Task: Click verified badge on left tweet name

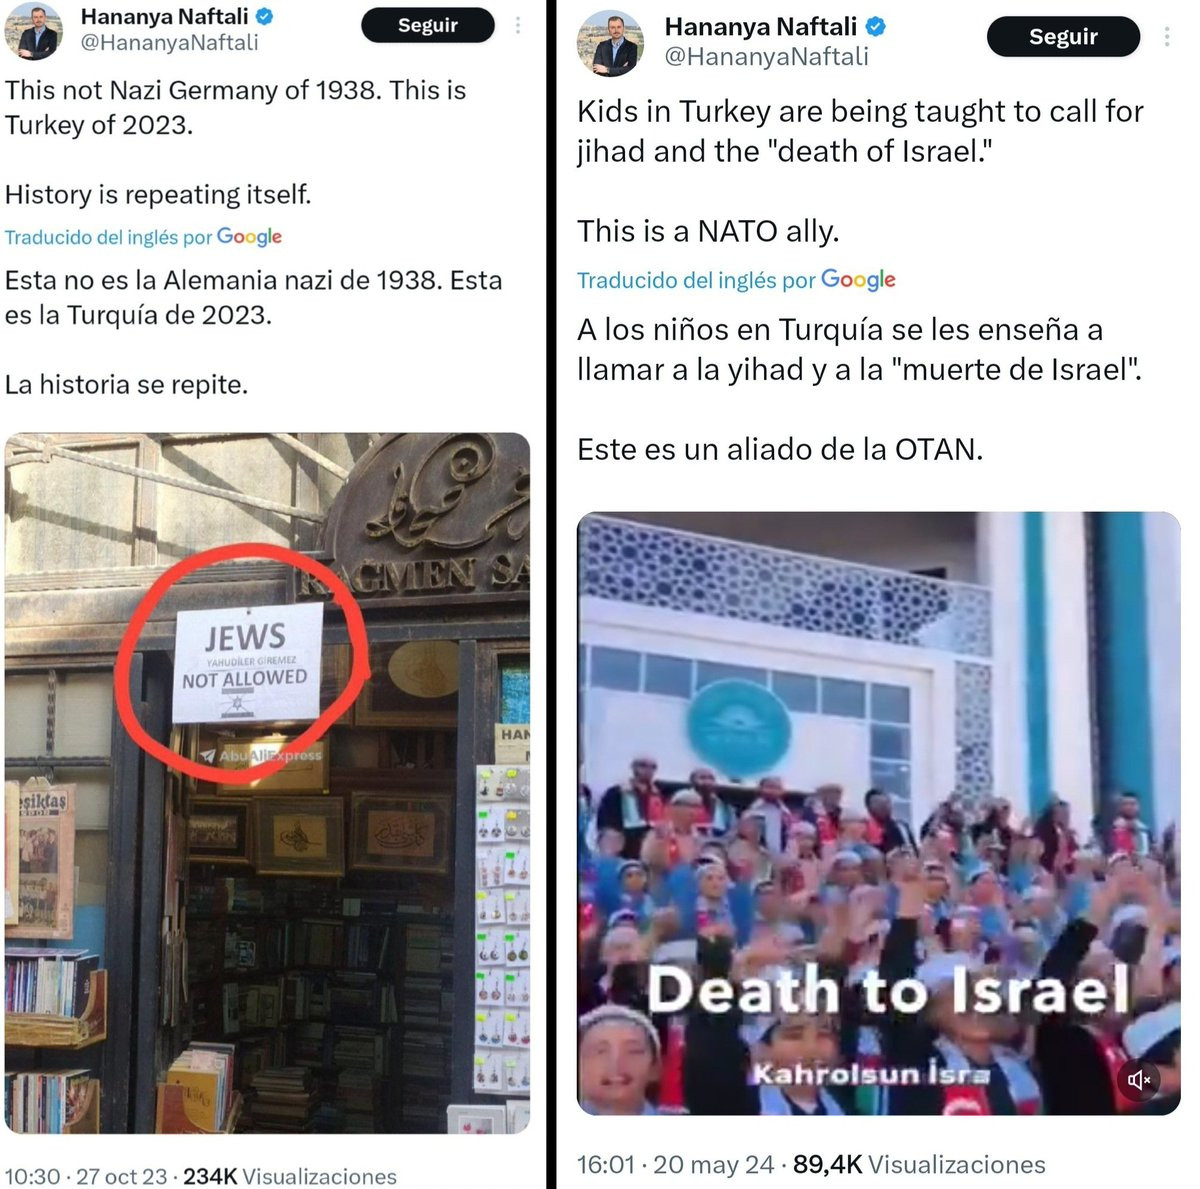Action: (x=265, y=17)
